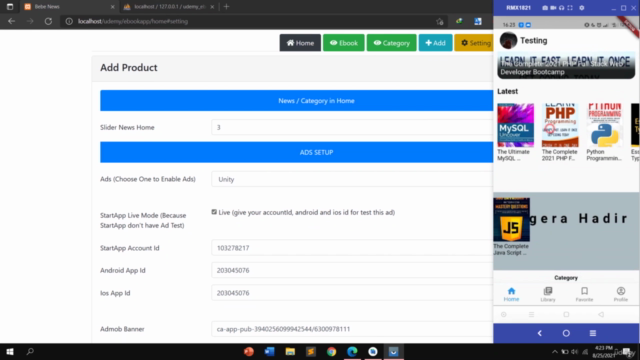640x360 pixels.
Task: Open The Complete 2021 PHP book cover
Action: pyautogui.click(x=560, y=125)
